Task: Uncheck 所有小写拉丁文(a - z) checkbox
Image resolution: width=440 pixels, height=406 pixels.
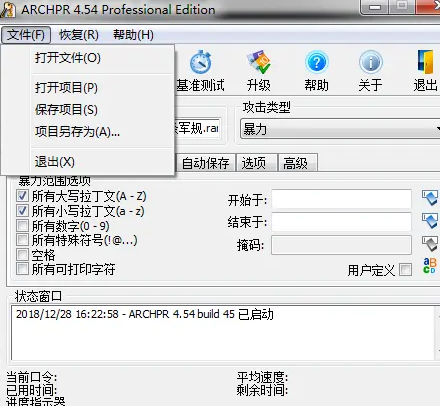Action: tap(22, 211)
